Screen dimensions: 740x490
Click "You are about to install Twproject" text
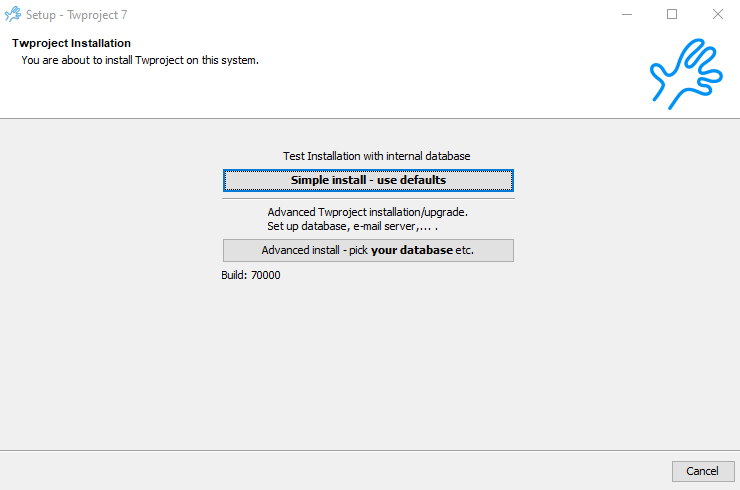click(140, 60)
